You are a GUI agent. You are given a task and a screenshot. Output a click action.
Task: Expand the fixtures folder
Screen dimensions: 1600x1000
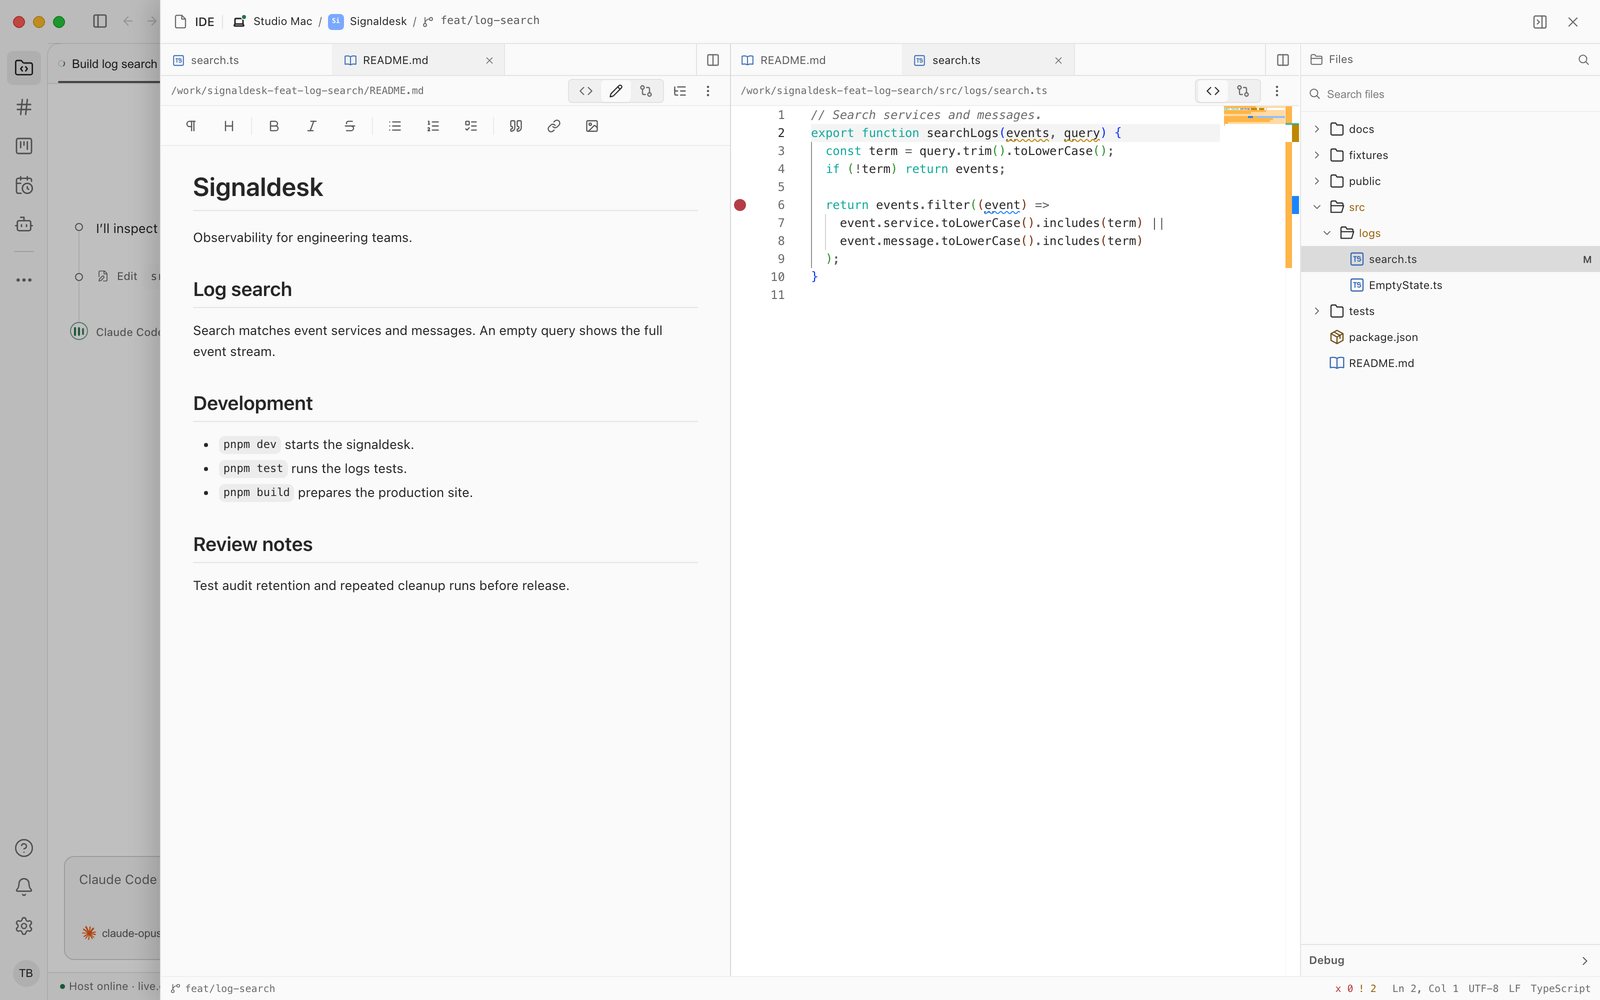tap(1317, 155)
